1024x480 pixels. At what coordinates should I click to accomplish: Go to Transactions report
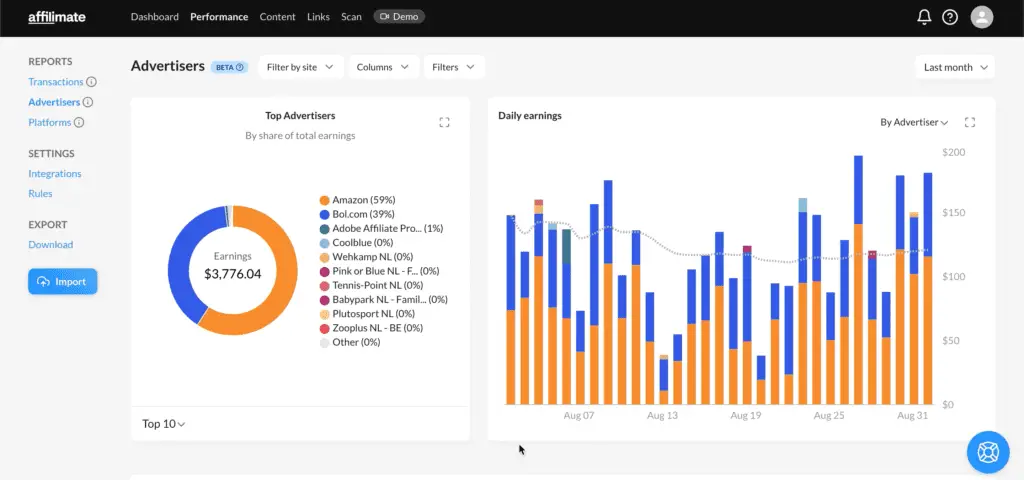tap(56, 82)
